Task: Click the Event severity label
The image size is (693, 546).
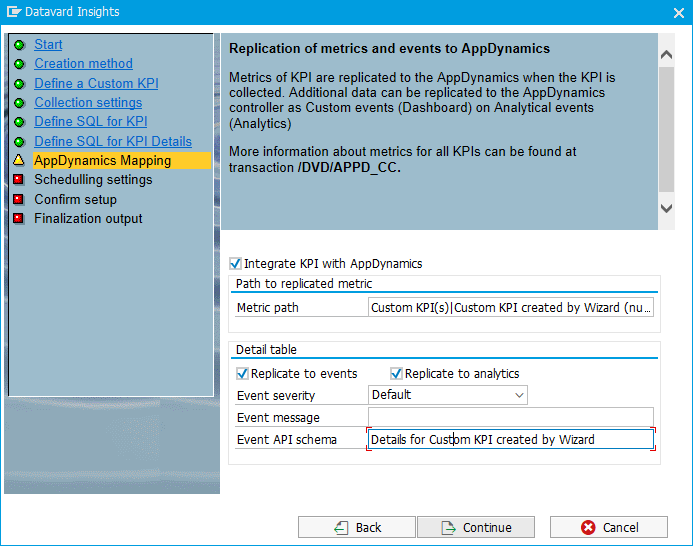Action: (276, 395)
